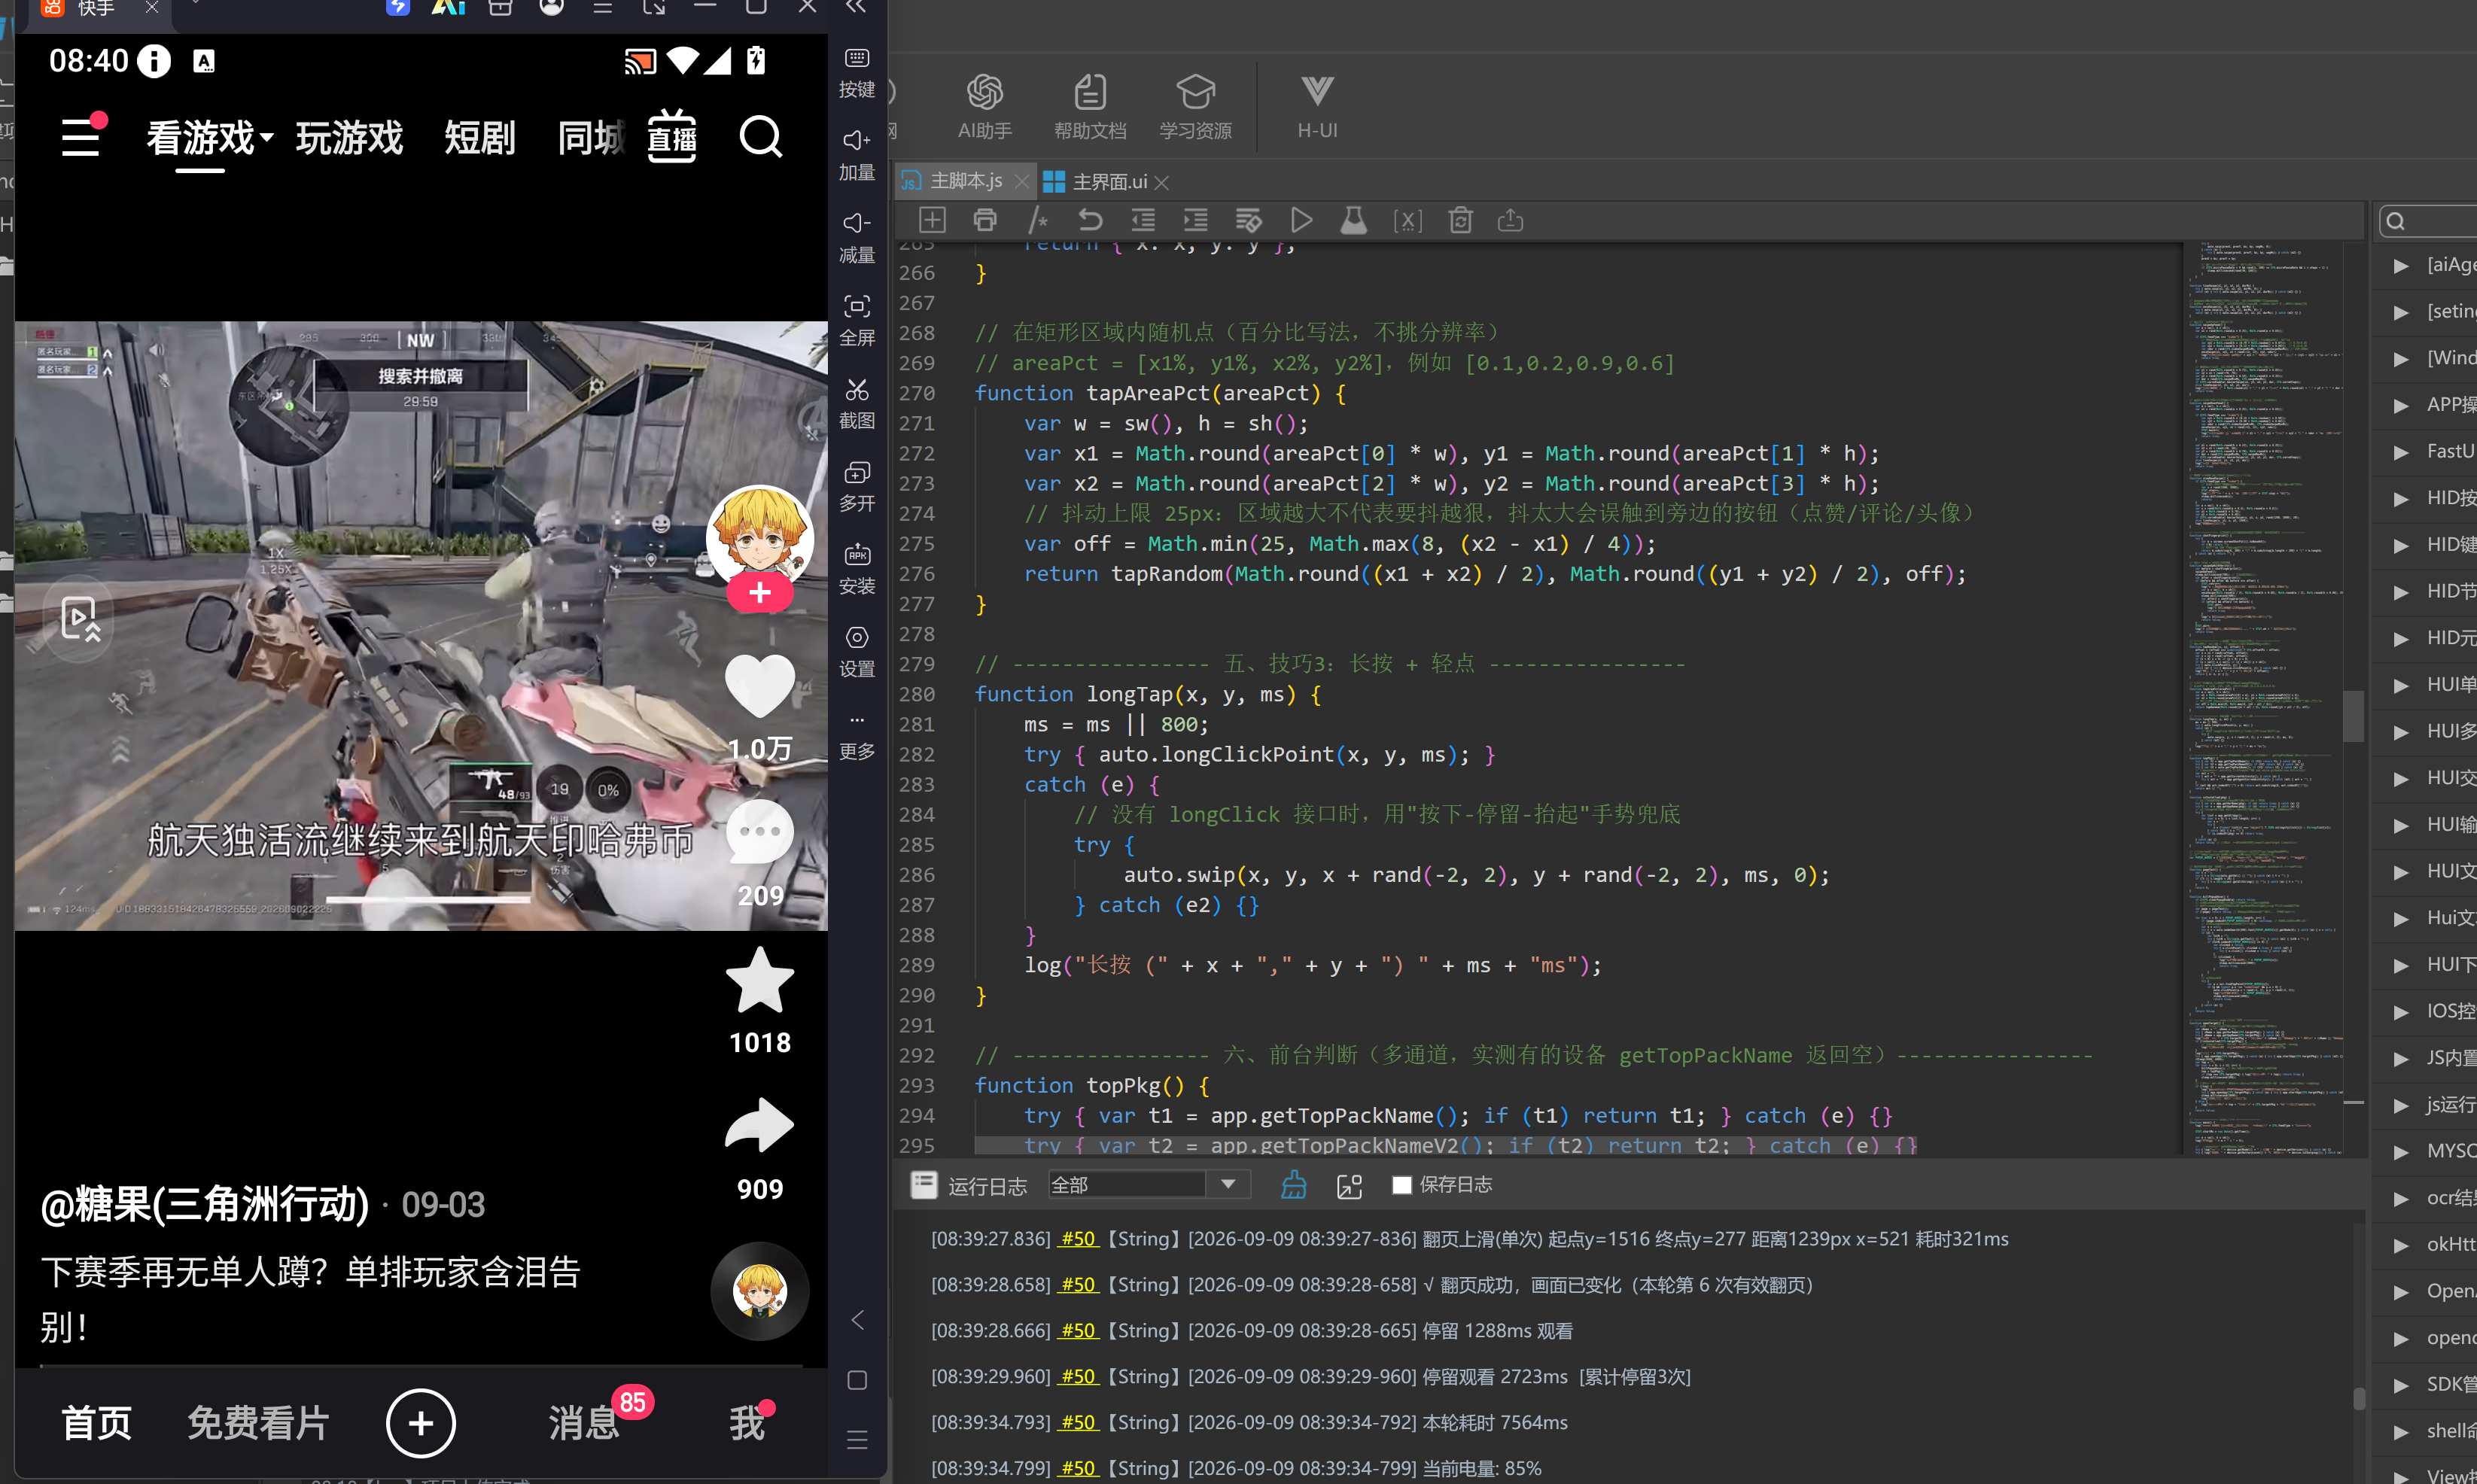This screenshot has width=2477, height=1484.
Task: Click the trash delete icon in editor toolbar
Action: tap(1460, 220)
